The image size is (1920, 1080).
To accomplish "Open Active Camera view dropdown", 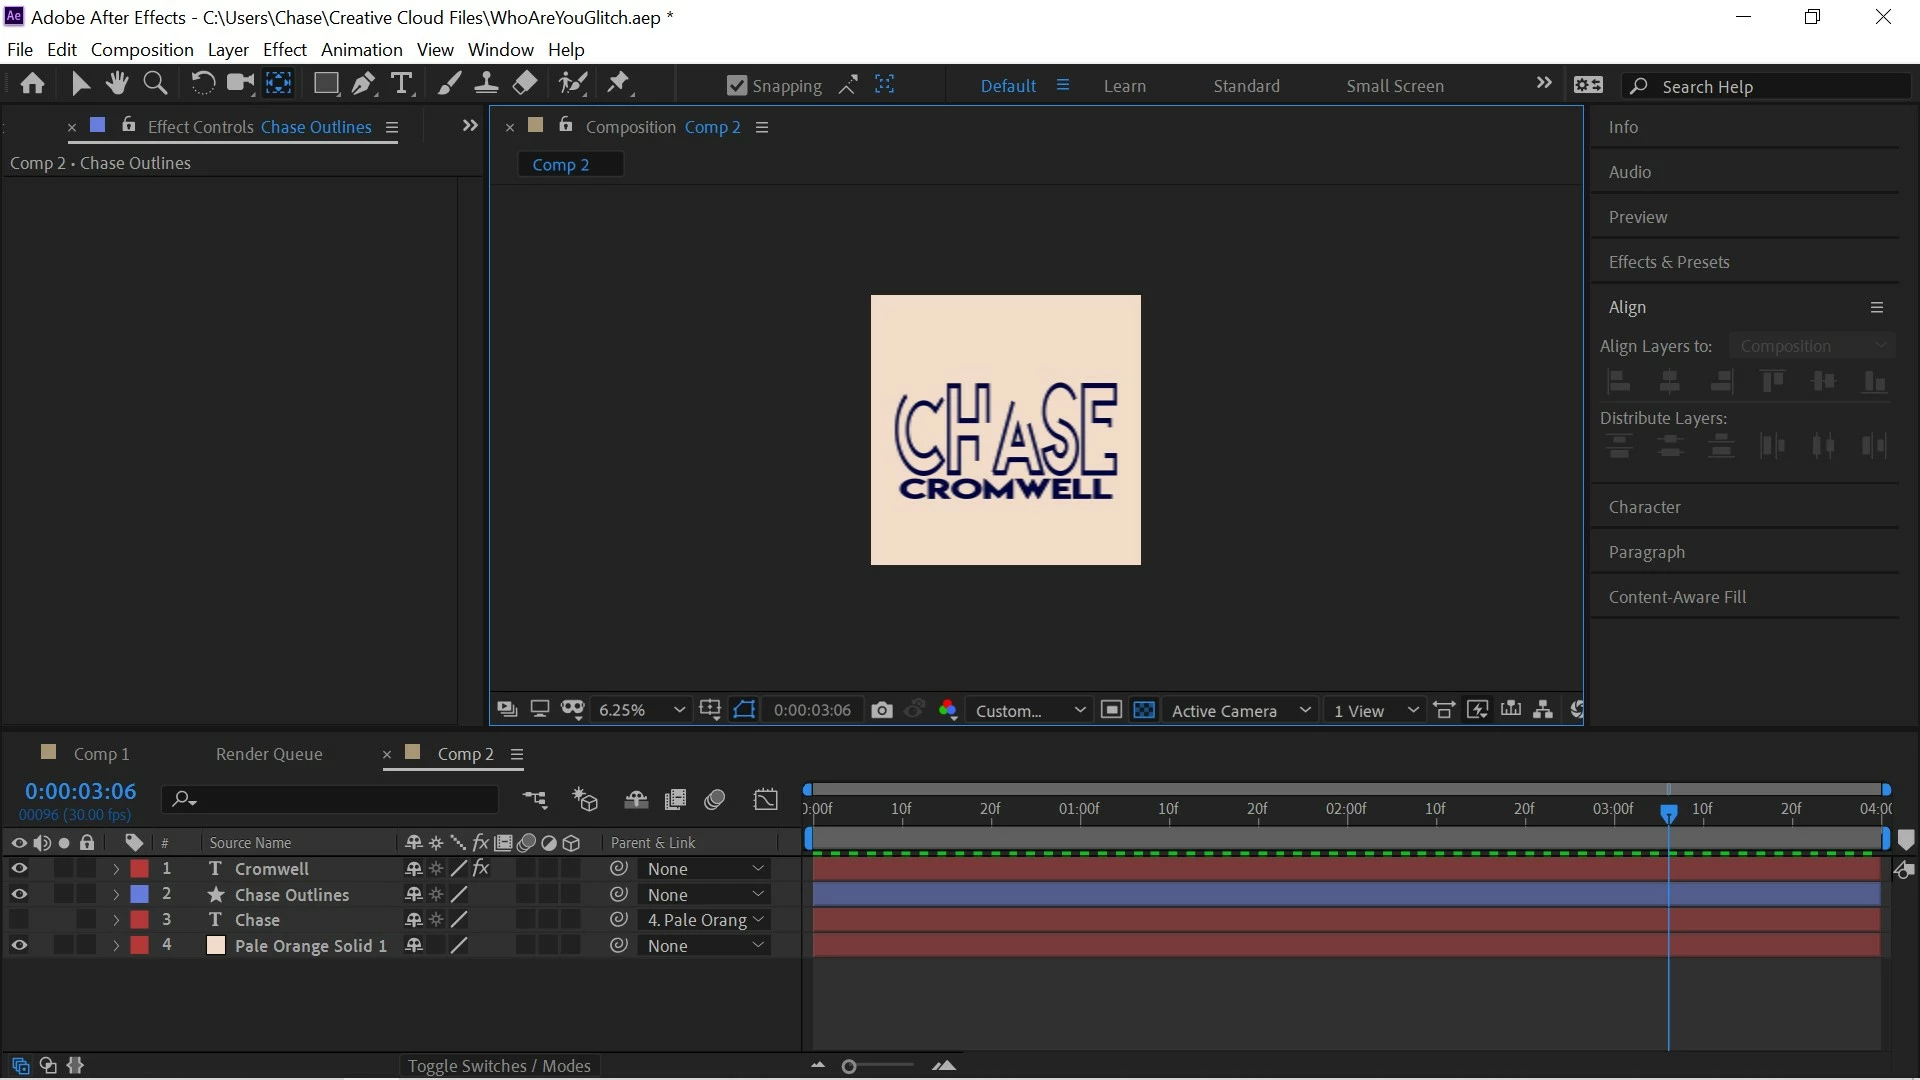I will tap(1240, 710).
